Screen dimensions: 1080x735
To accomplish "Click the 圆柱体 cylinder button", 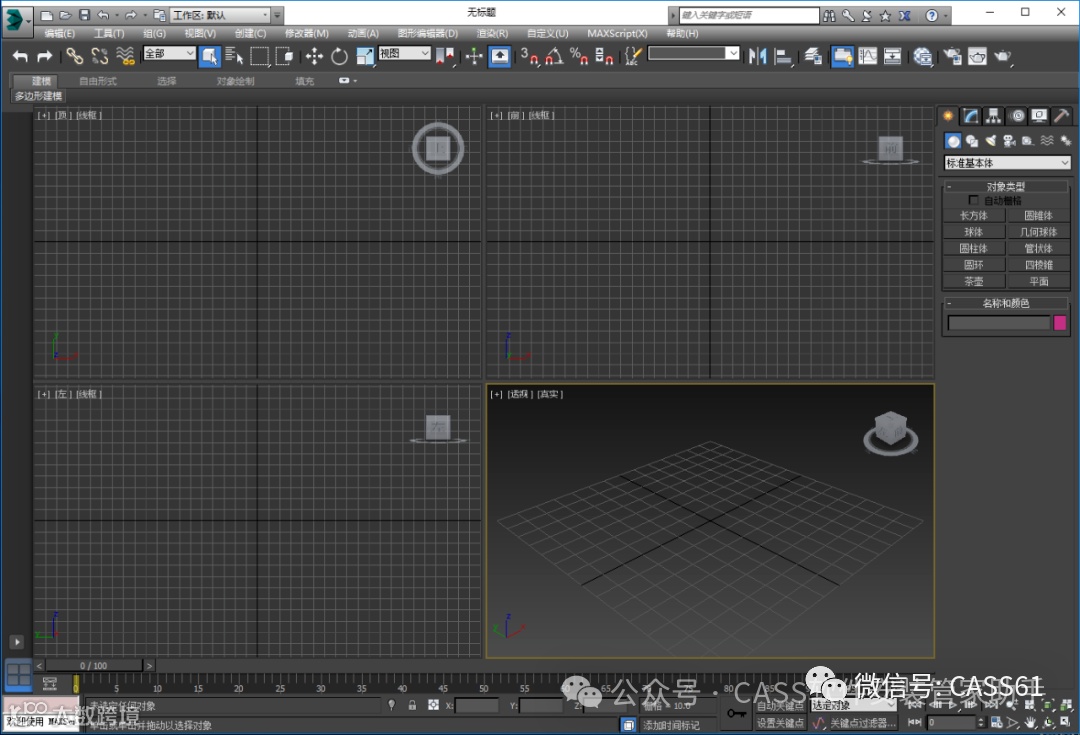I will tap(973, 248).
